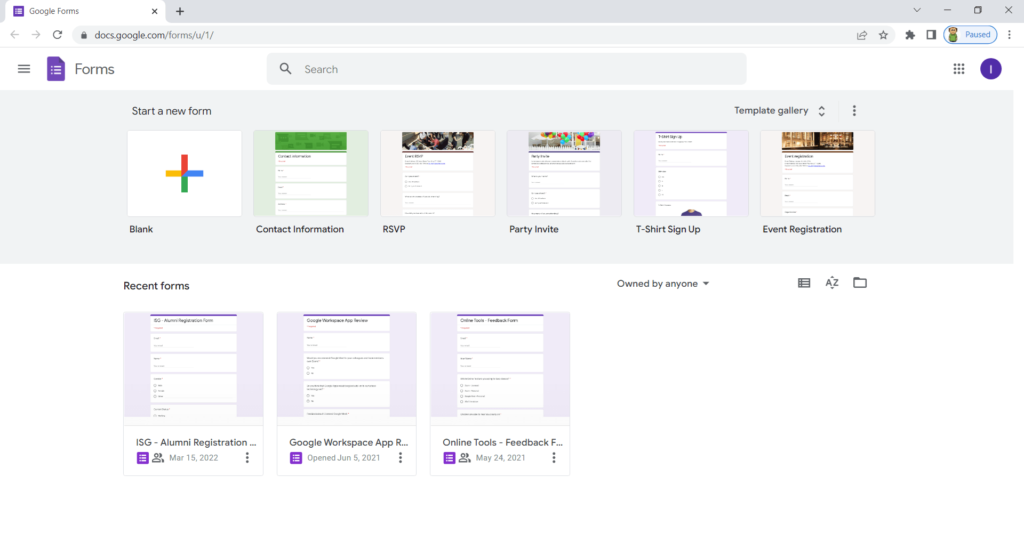Viewport: 1024px width, 549px height.
Task: Open more options for Google Workspace App Review
Action: tap(400, 458)
